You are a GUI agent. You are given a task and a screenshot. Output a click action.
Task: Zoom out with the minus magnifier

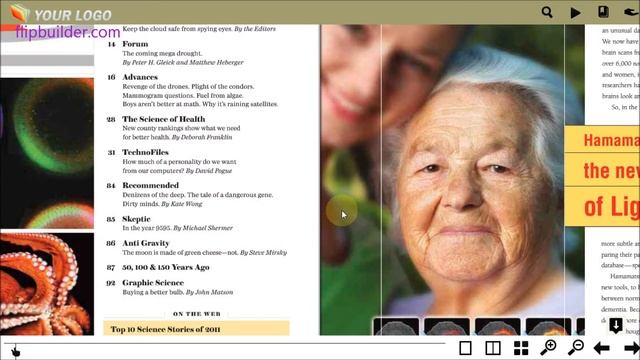576,347
